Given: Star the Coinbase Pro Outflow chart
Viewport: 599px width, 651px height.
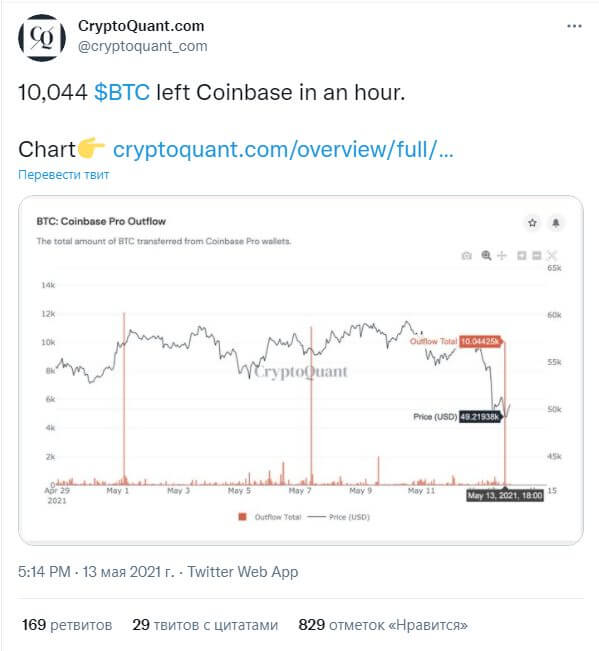Looking at the screenshot, I should (532, 223).
